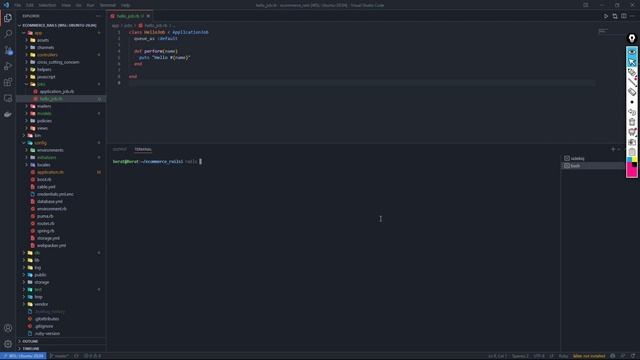640x360 pixels.
Task: Open storage.yml in config folder
Action: tap(48, 238)
